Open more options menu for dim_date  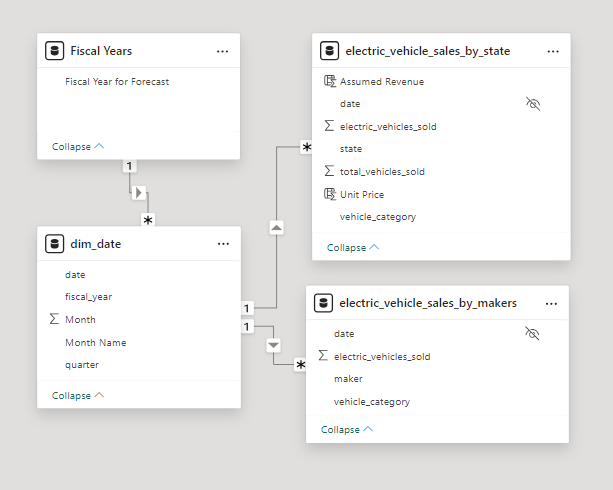[x=222, y=243]
